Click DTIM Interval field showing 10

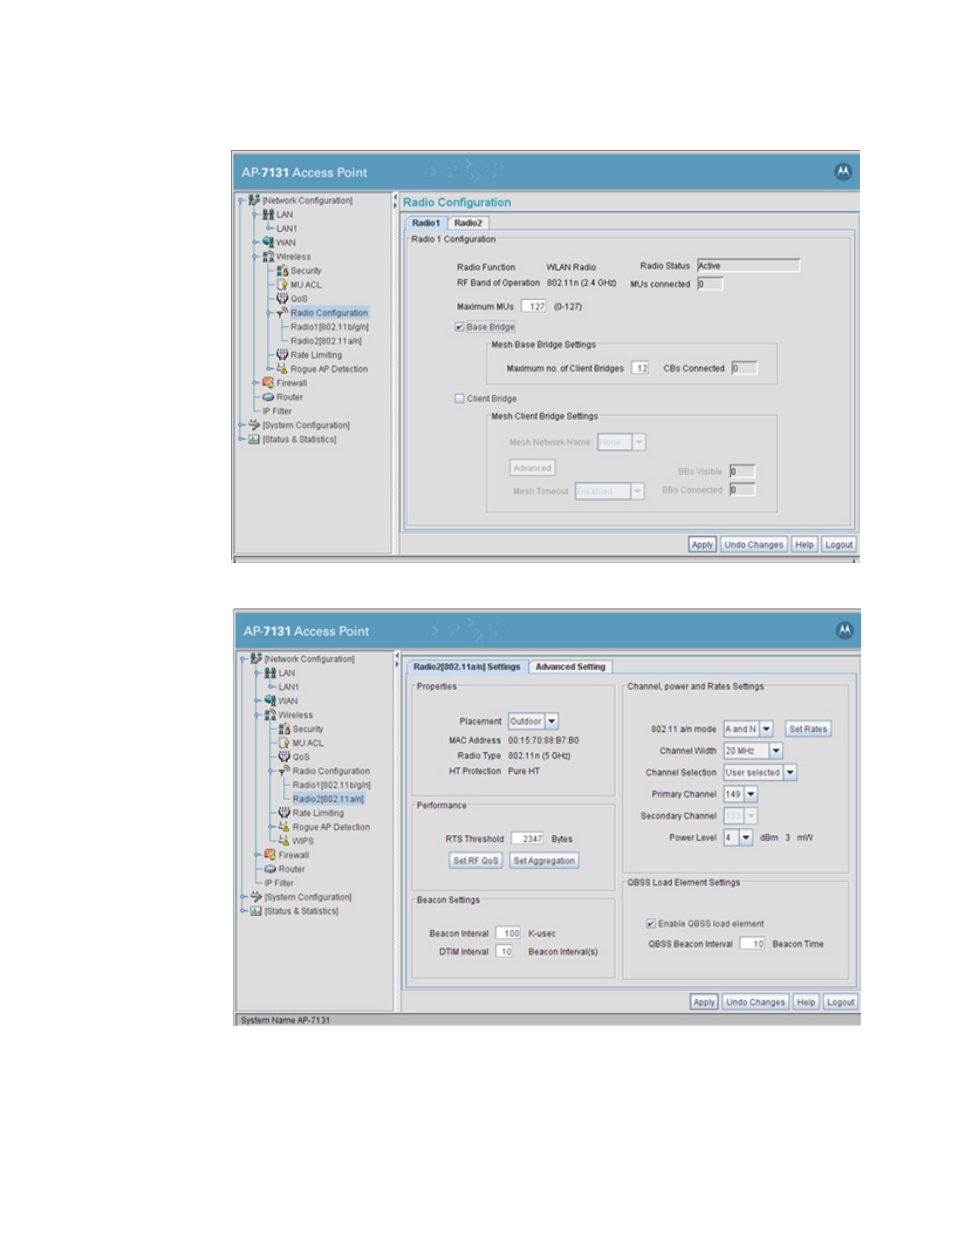pyautogui.click(x=505, y=951)
